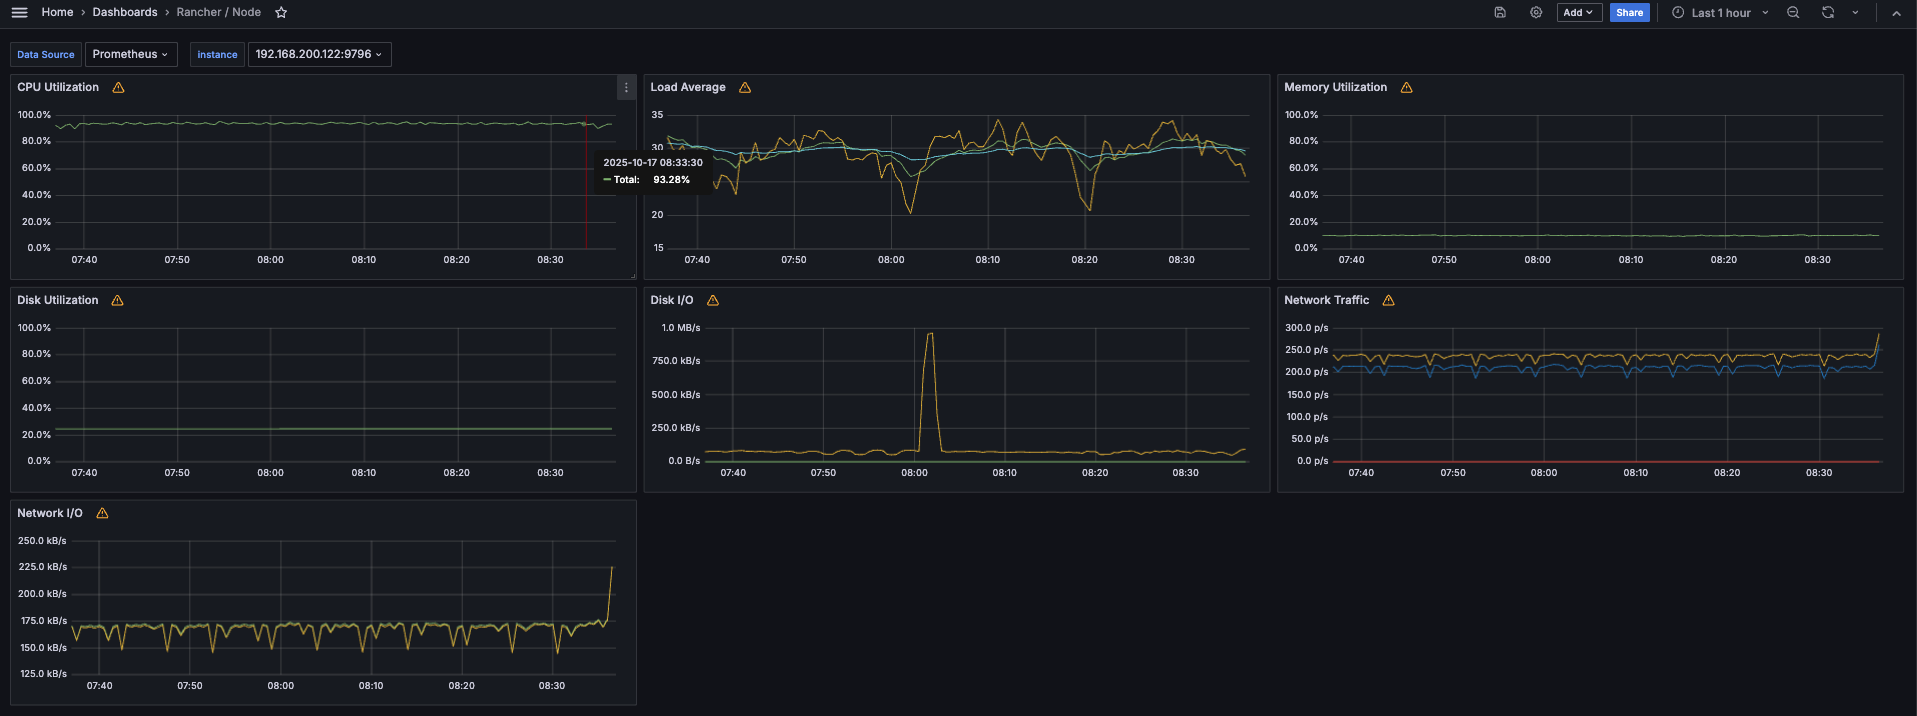Click the save dashboard icon
The width and height of the screenshot is (1917, 716).
coord(1500,13)
